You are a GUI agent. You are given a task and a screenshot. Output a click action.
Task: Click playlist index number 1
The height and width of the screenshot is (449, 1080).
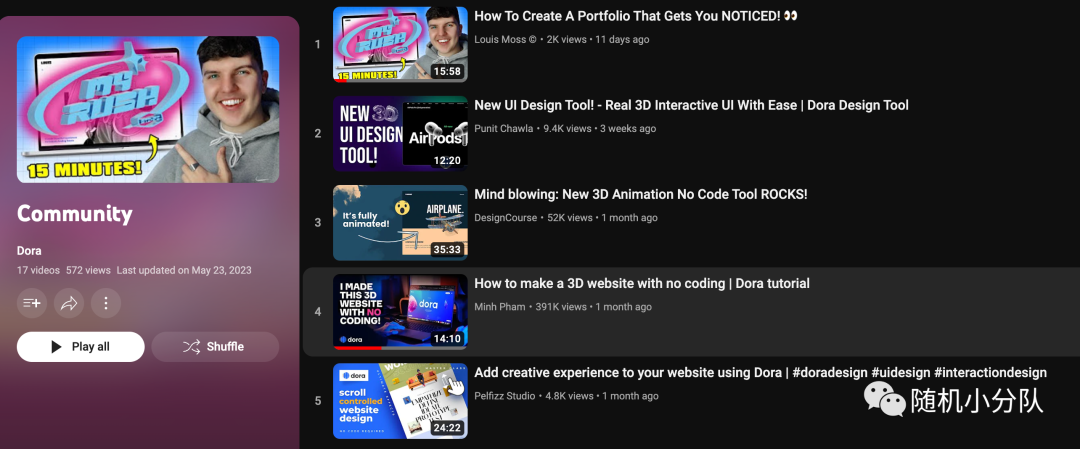click(x=318, y=45)
